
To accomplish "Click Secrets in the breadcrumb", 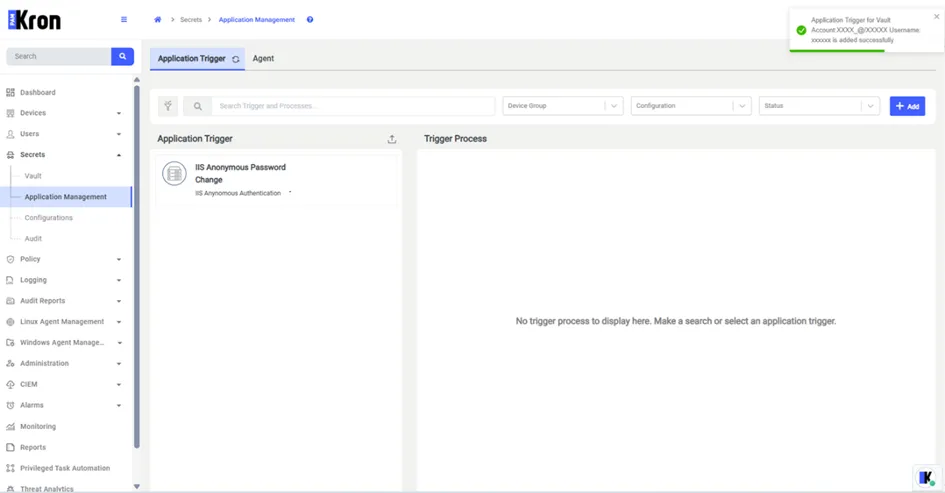I will pos(190,20).
